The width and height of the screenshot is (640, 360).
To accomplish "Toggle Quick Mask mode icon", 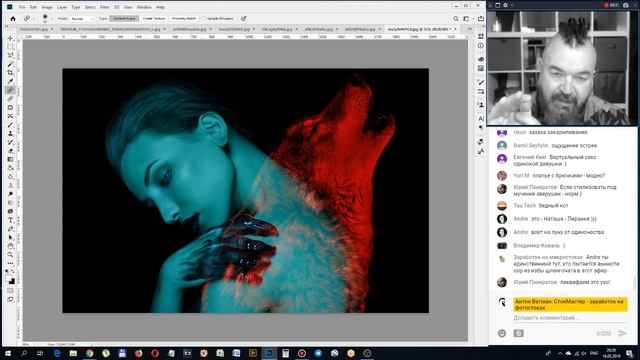I will [11, 291].
